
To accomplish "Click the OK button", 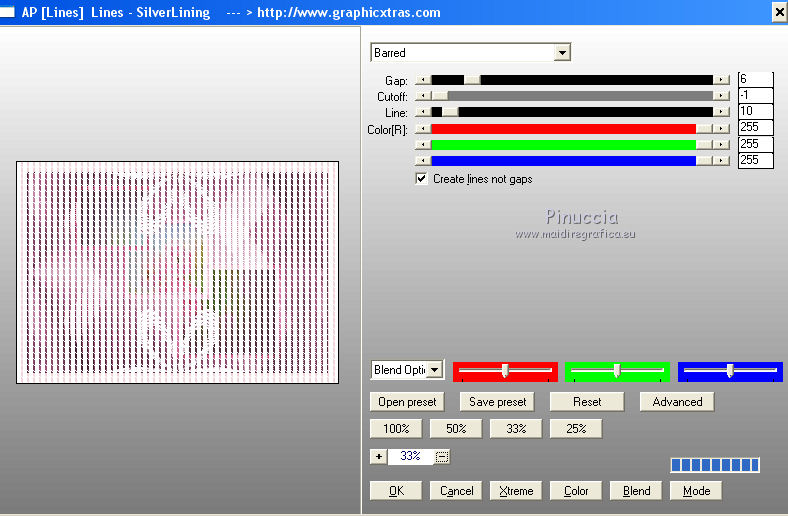I will tap(396, 491).
